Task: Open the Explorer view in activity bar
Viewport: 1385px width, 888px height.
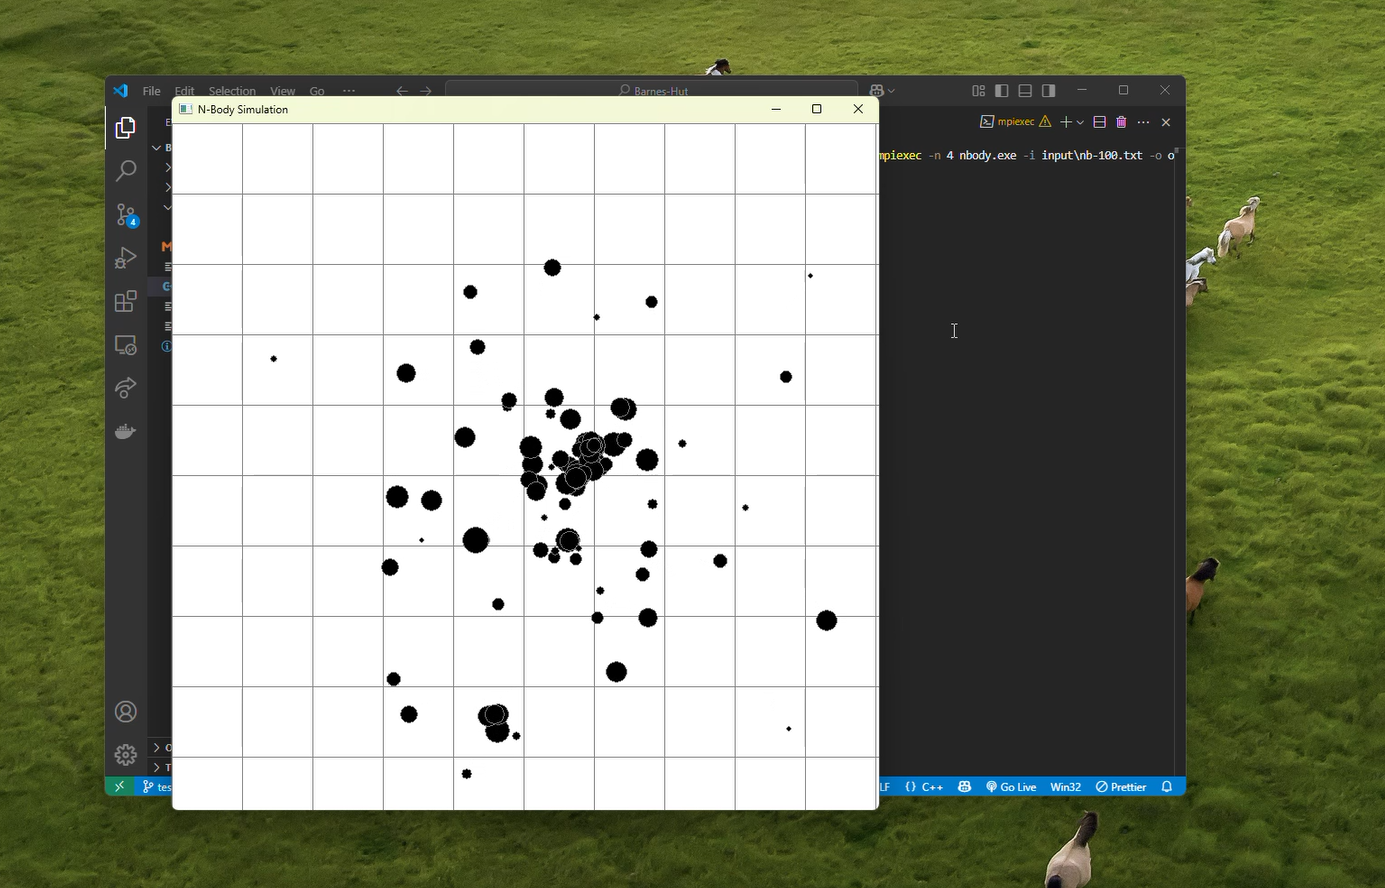Action: 125,128
